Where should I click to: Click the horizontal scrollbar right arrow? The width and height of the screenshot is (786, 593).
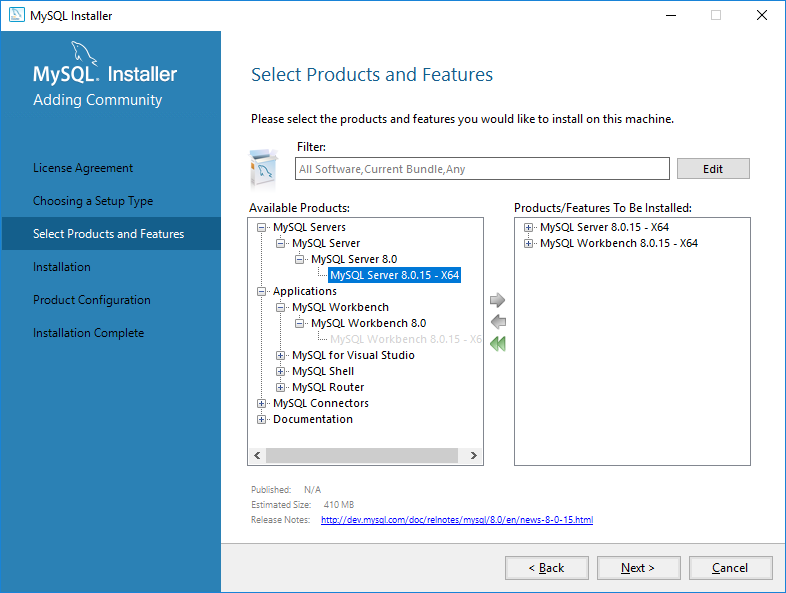473,455
